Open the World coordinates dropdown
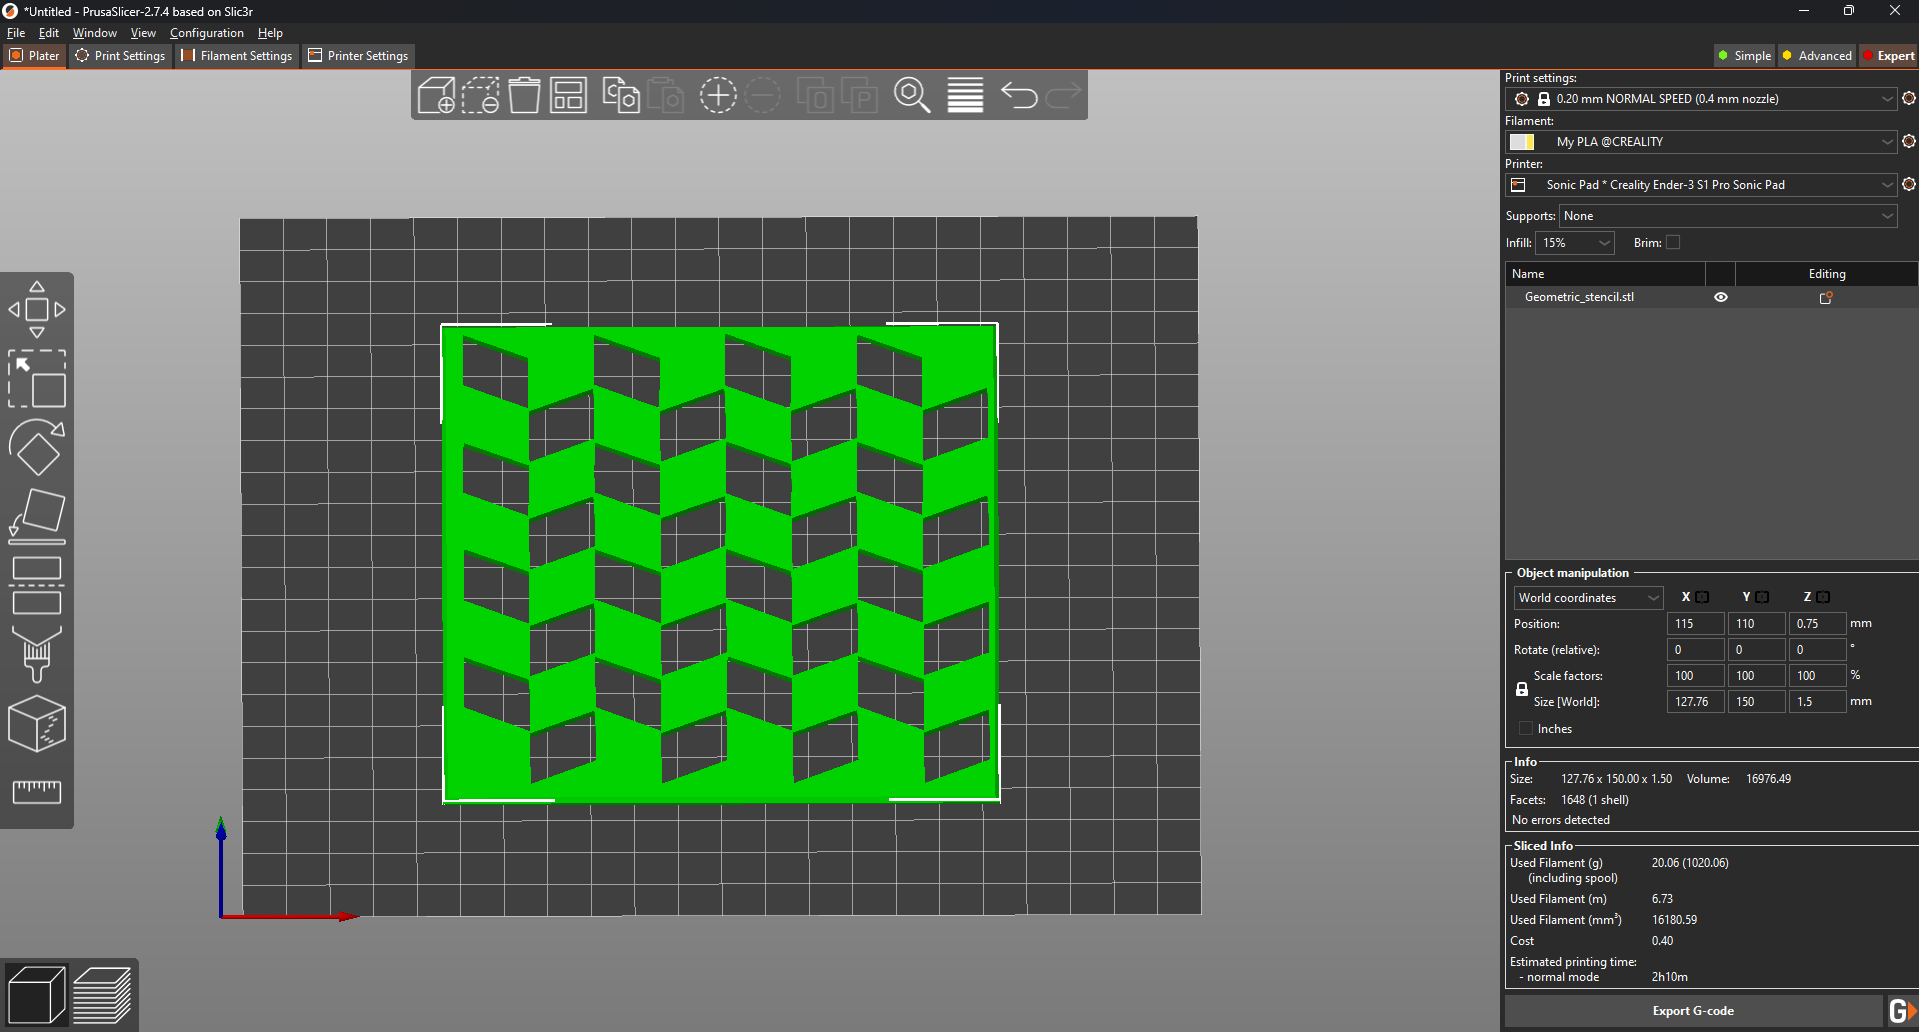The height and width of the screenshot is (1032, 1919). (x=1588, y=598)
